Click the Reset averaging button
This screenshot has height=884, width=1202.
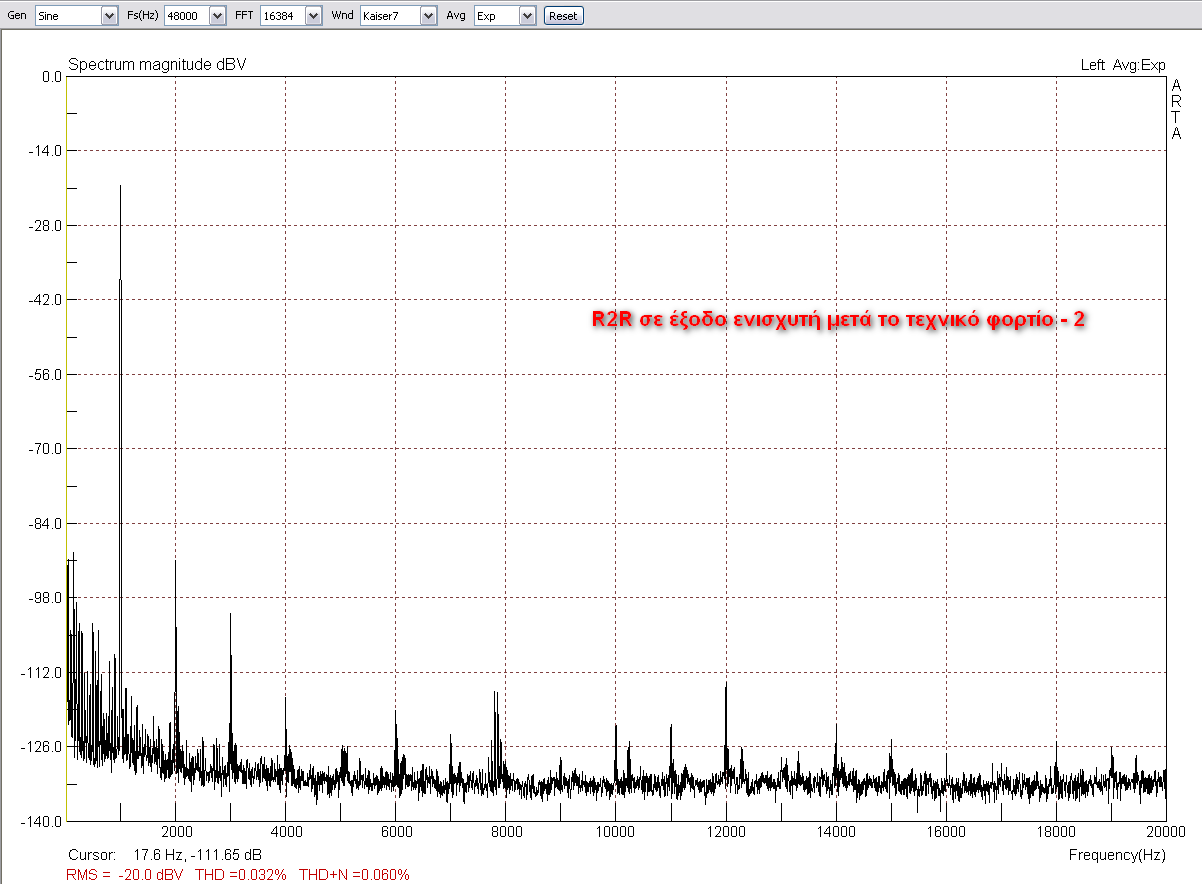[563, 15]
